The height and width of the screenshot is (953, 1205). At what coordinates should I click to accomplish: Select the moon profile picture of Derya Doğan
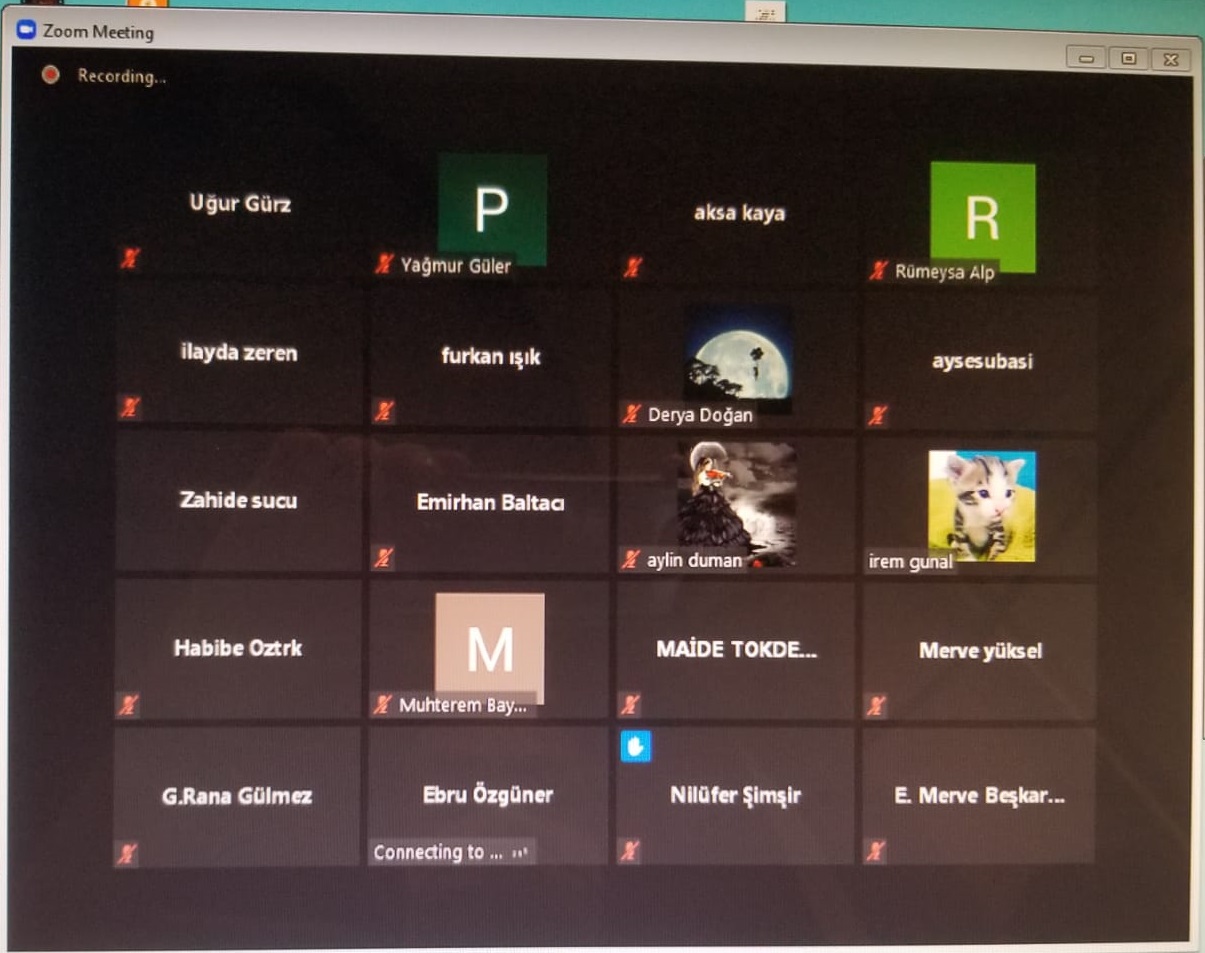(738, 357)
